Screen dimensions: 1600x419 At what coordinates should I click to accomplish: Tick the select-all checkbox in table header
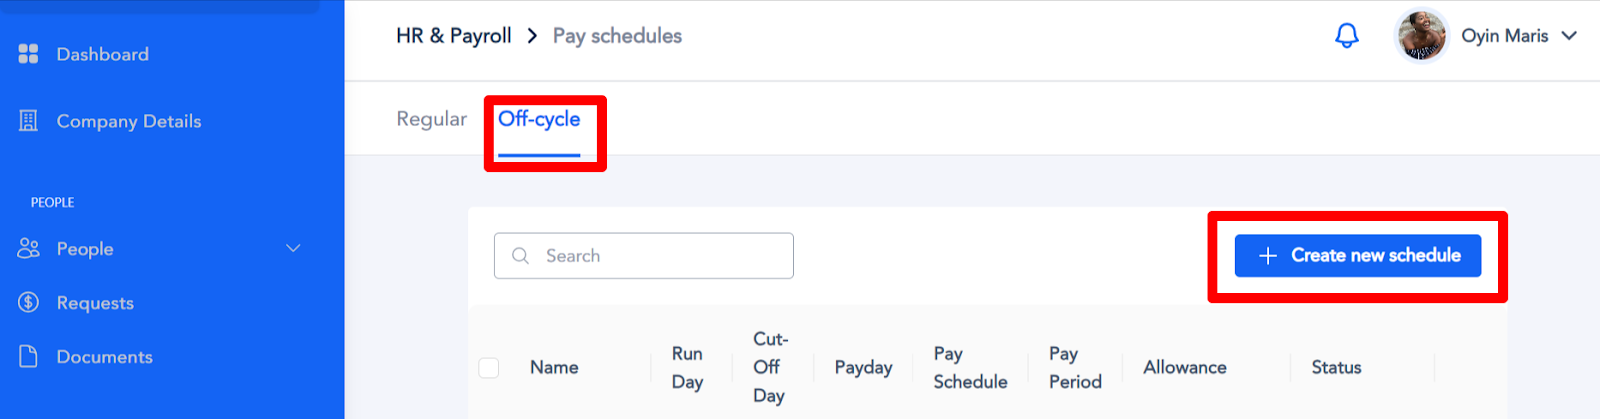click(489, 368)
